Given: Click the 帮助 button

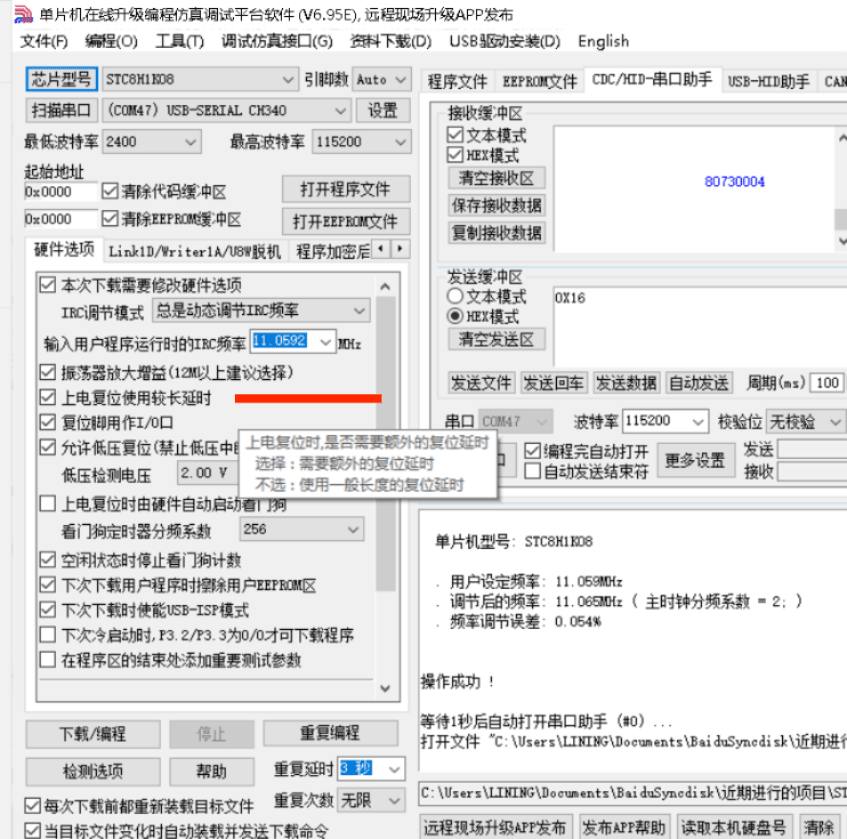Looking at the screenshot, I should click(212, 771).
